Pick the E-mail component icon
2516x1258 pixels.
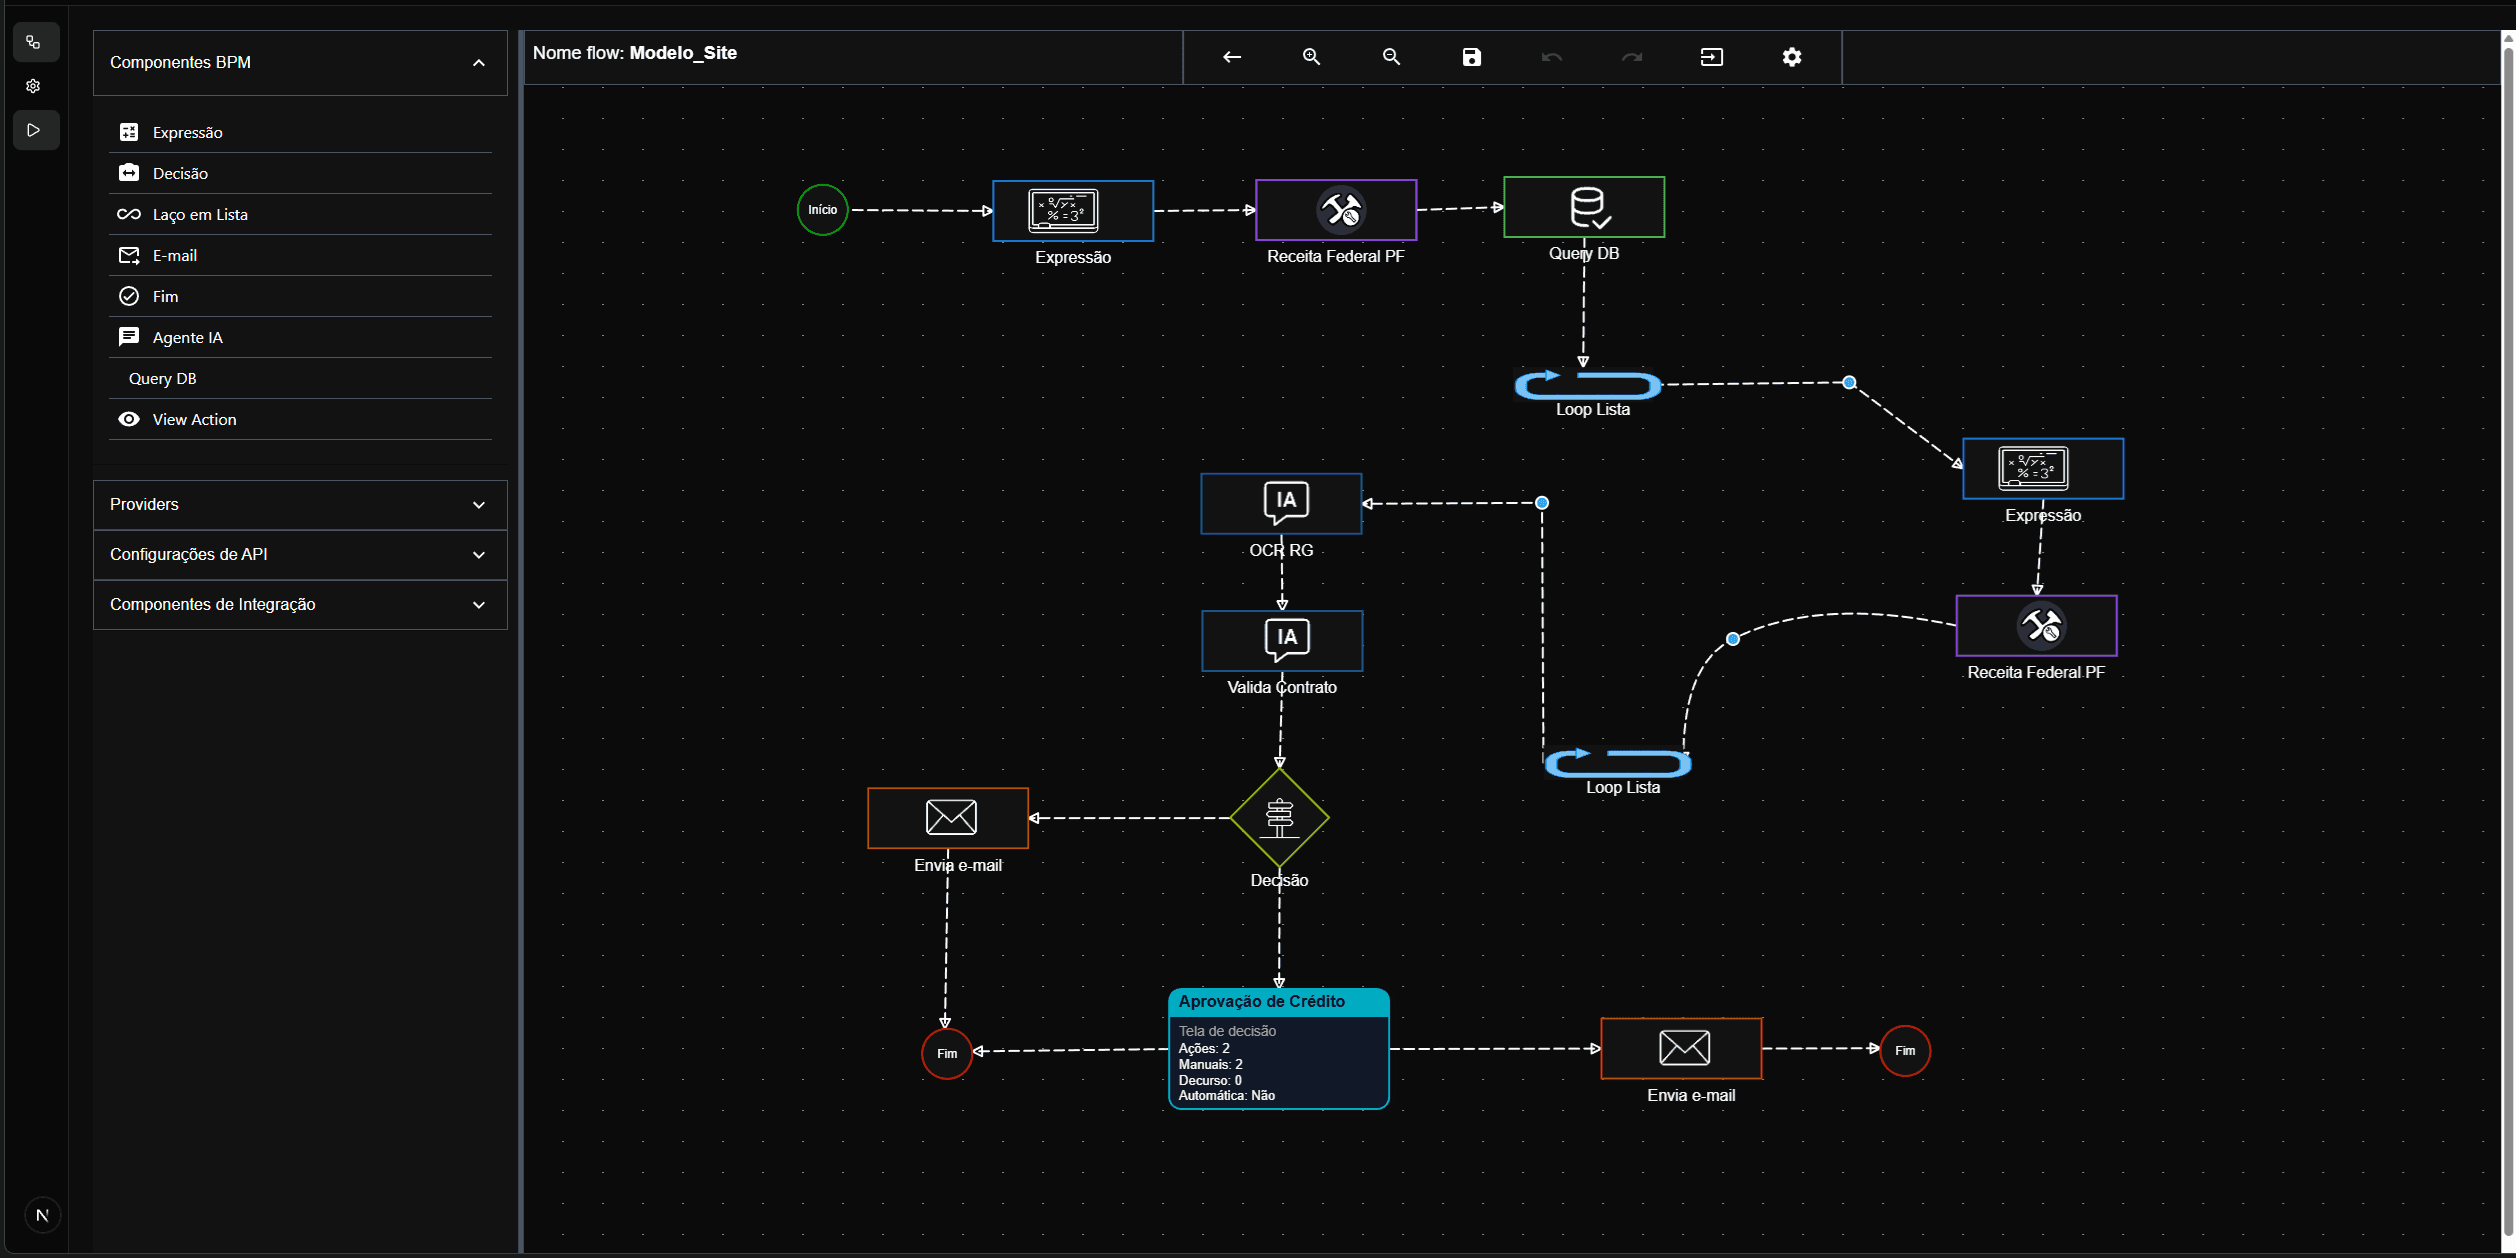(130, 255)
